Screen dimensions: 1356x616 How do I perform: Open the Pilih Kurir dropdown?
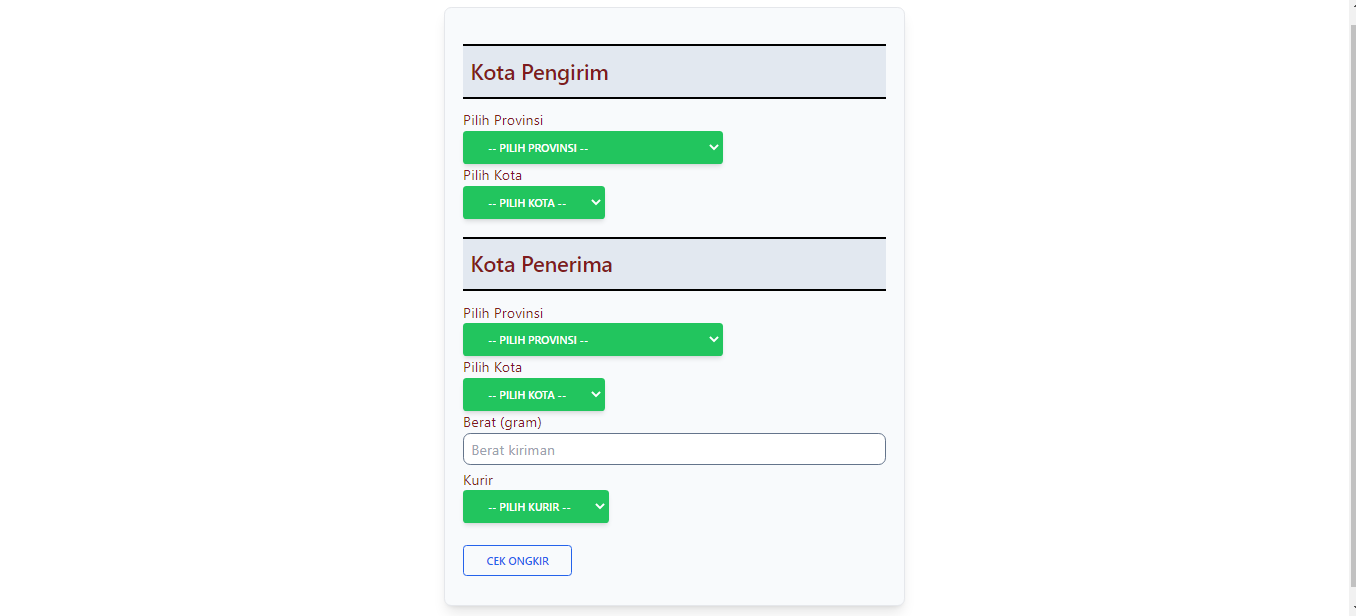point(535,506)
